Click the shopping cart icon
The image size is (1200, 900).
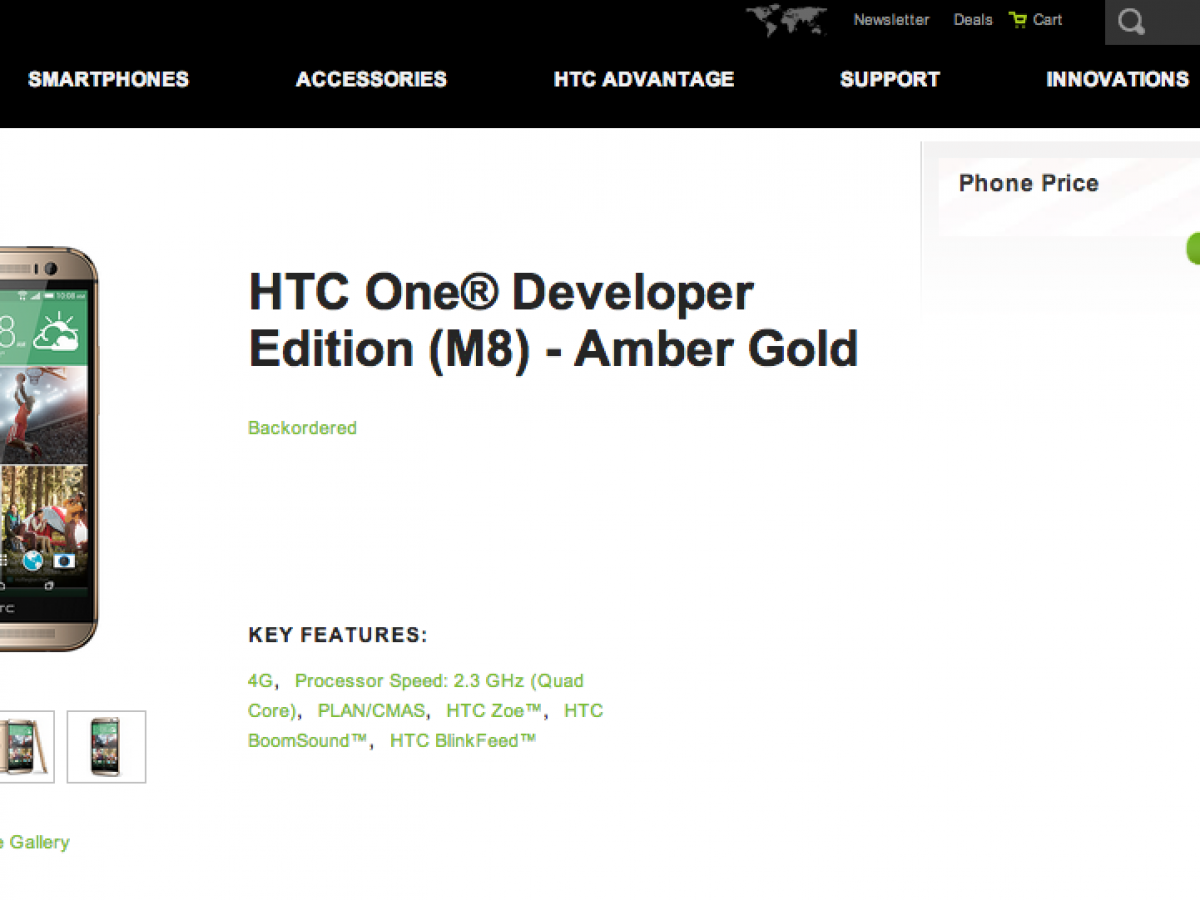1018,19
